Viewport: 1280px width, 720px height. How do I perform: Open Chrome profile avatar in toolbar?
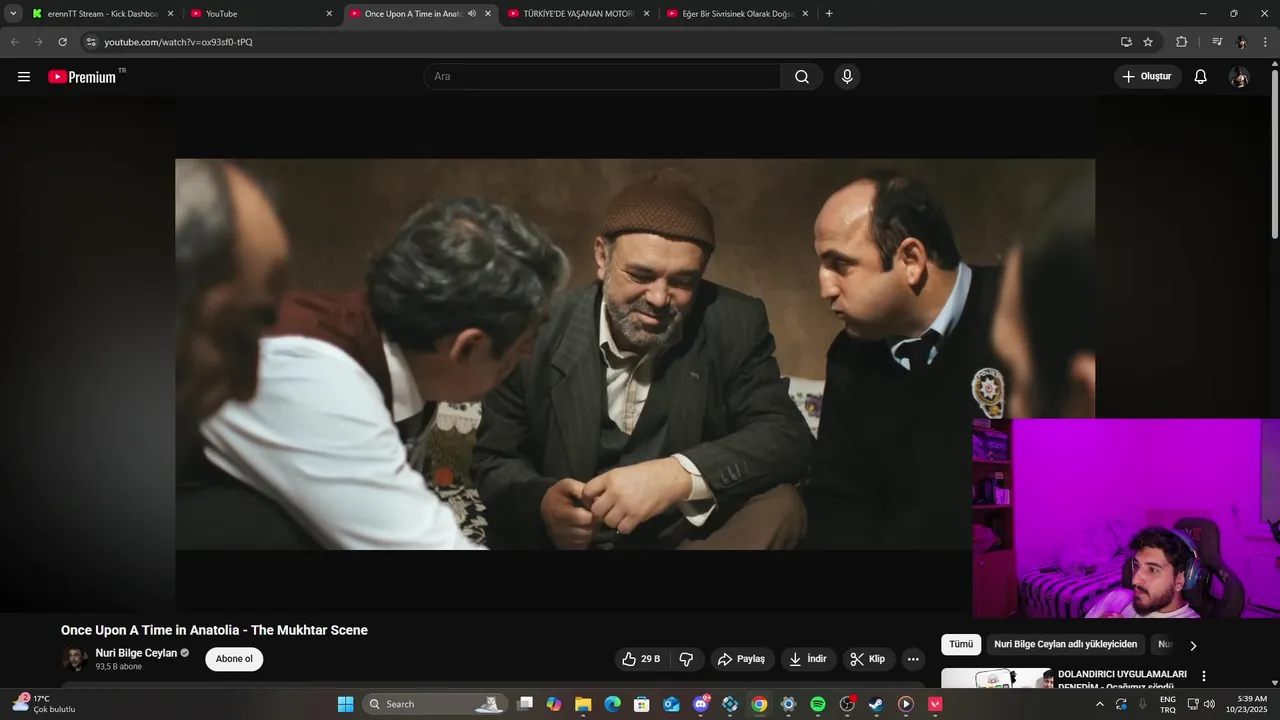coord(1242,42)
